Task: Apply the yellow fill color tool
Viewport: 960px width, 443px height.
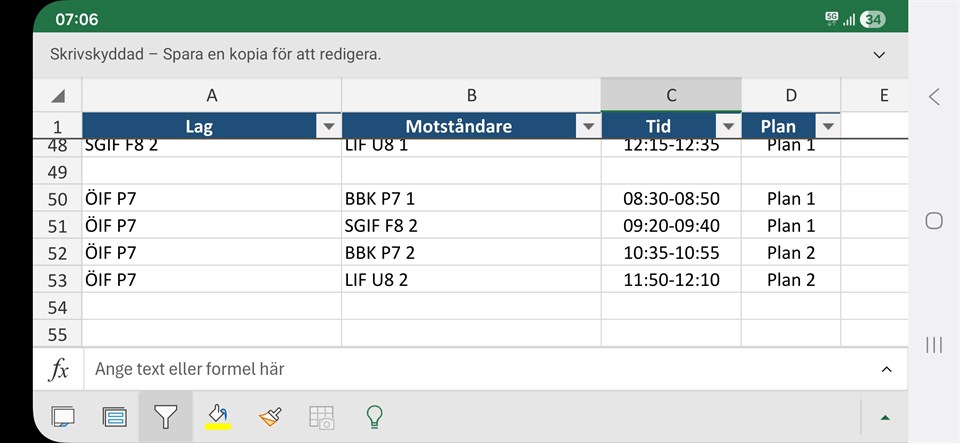Action: tap(218, 417)
